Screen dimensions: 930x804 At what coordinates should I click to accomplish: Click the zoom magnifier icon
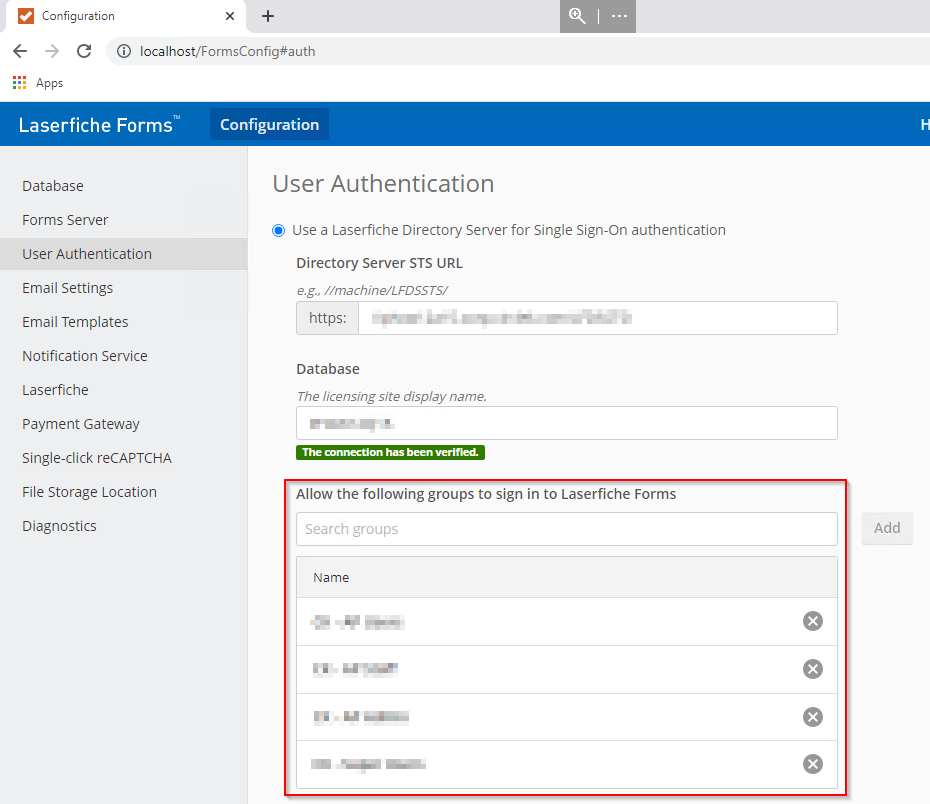(x=577, y=16)
